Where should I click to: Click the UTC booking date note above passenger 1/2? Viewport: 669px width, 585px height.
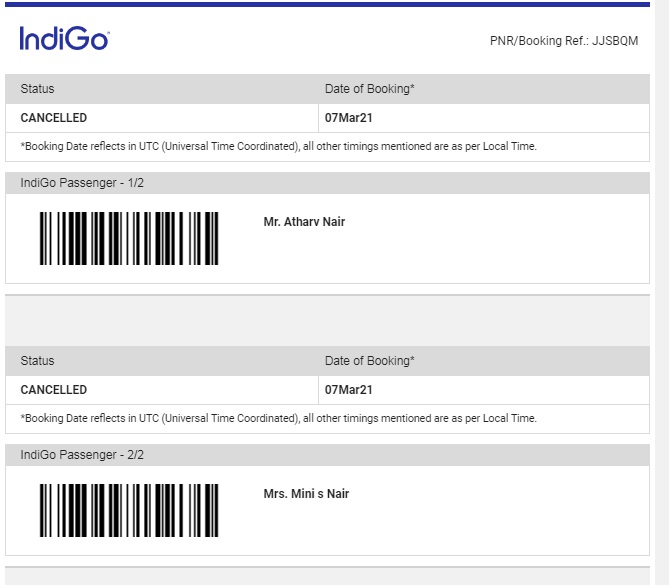coord(279,146)
